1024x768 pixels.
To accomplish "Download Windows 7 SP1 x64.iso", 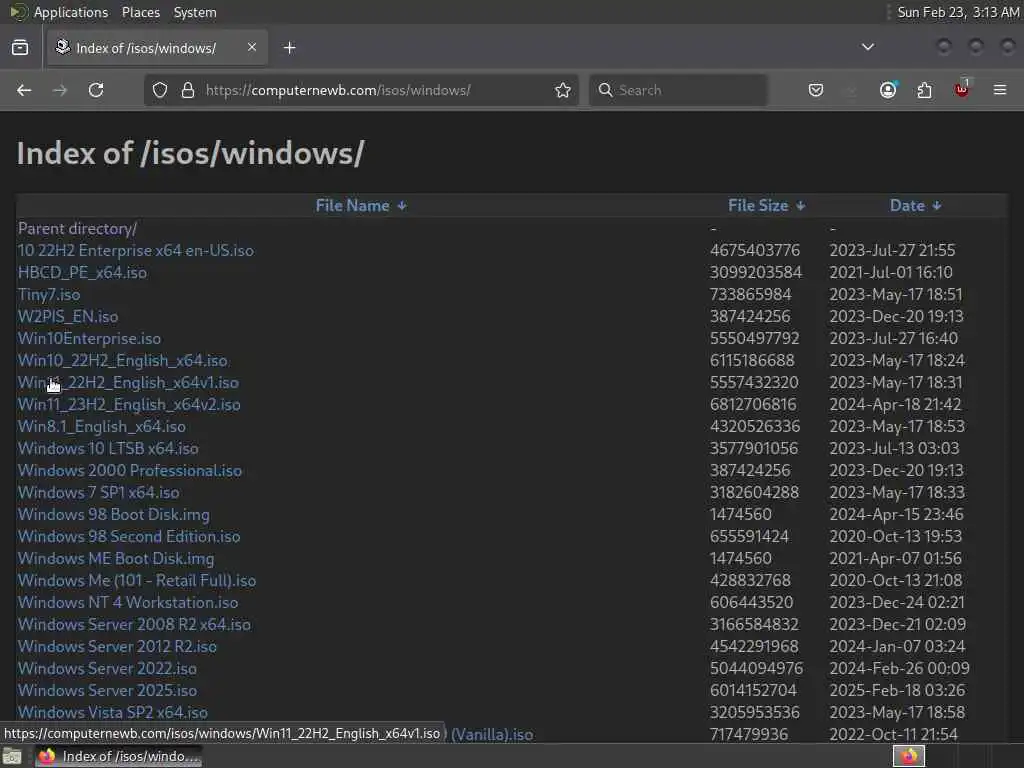I will [x=99, y=492].
